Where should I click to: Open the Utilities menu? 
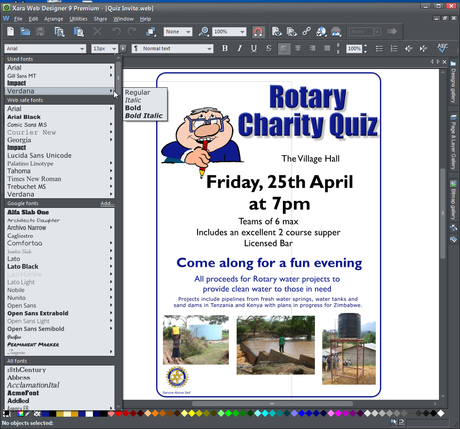click(x=78, y=19)
